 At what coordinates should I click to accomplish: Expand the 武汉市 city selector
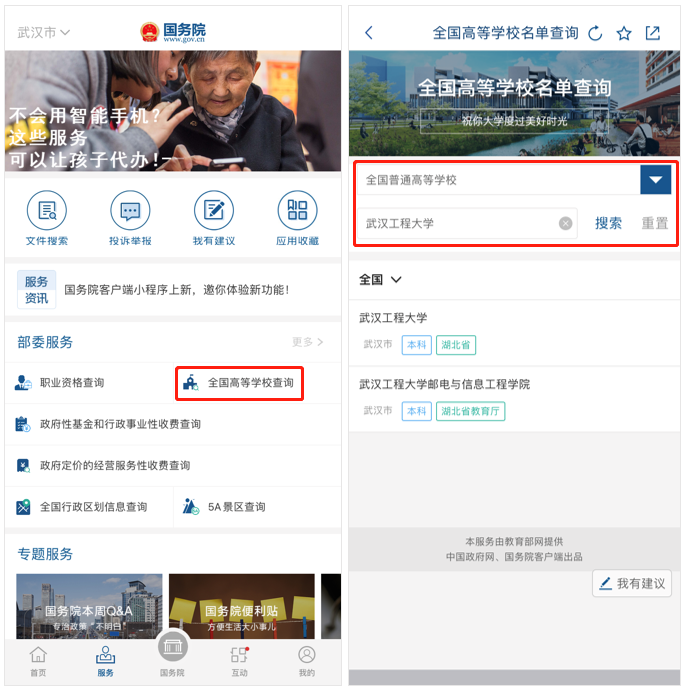tap(43, 32)
